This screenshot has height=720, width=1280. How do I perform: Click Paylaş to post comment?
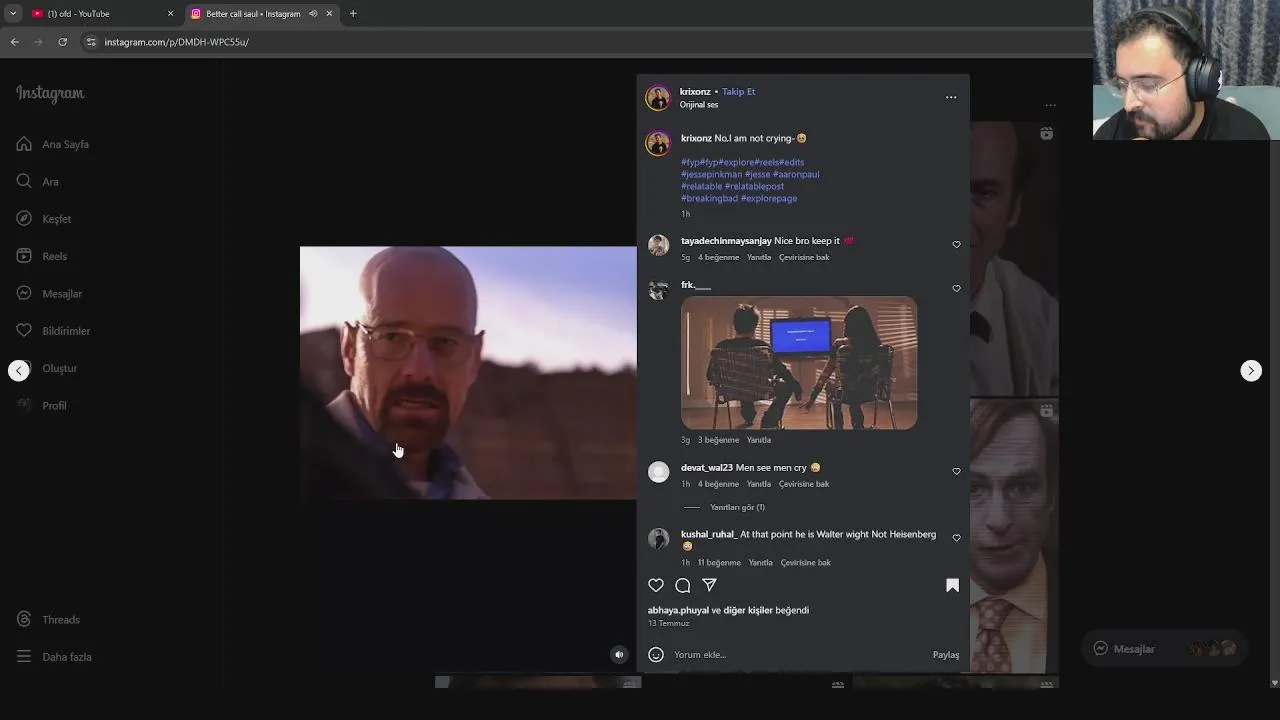[x=946, y=655]
